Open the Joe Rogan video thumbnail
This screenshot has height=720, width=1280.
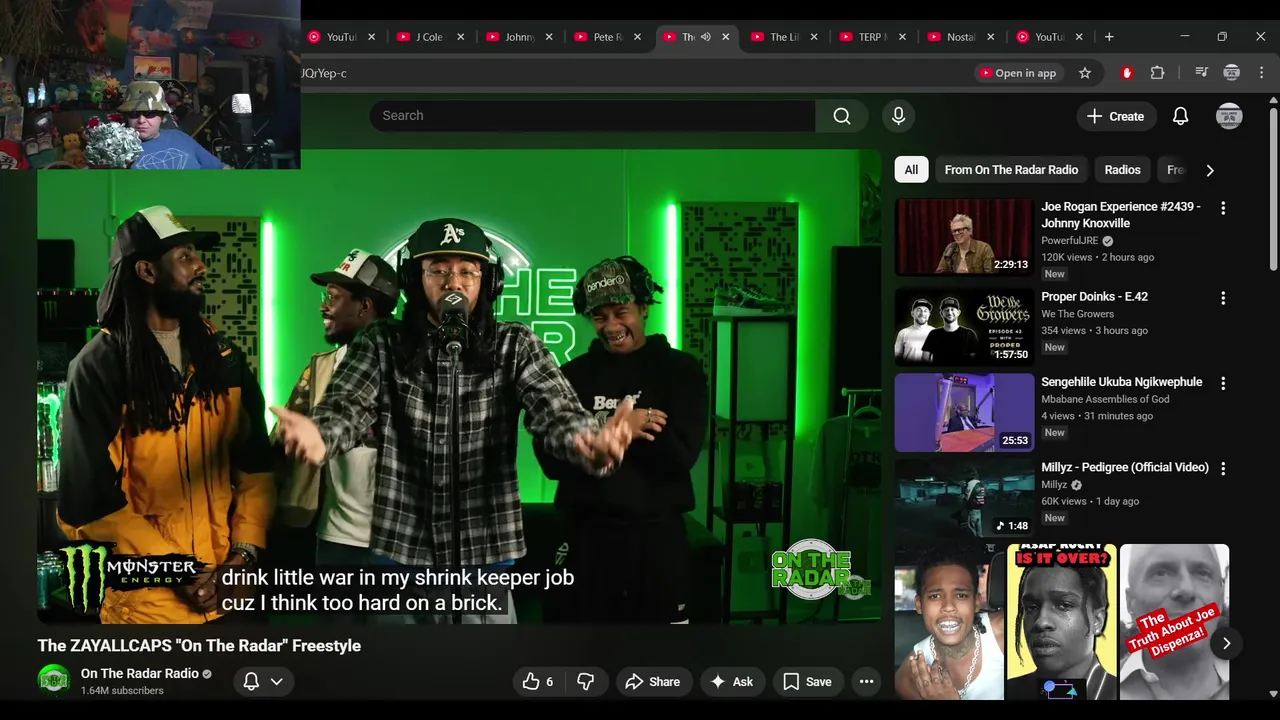[x=964, y=237]
